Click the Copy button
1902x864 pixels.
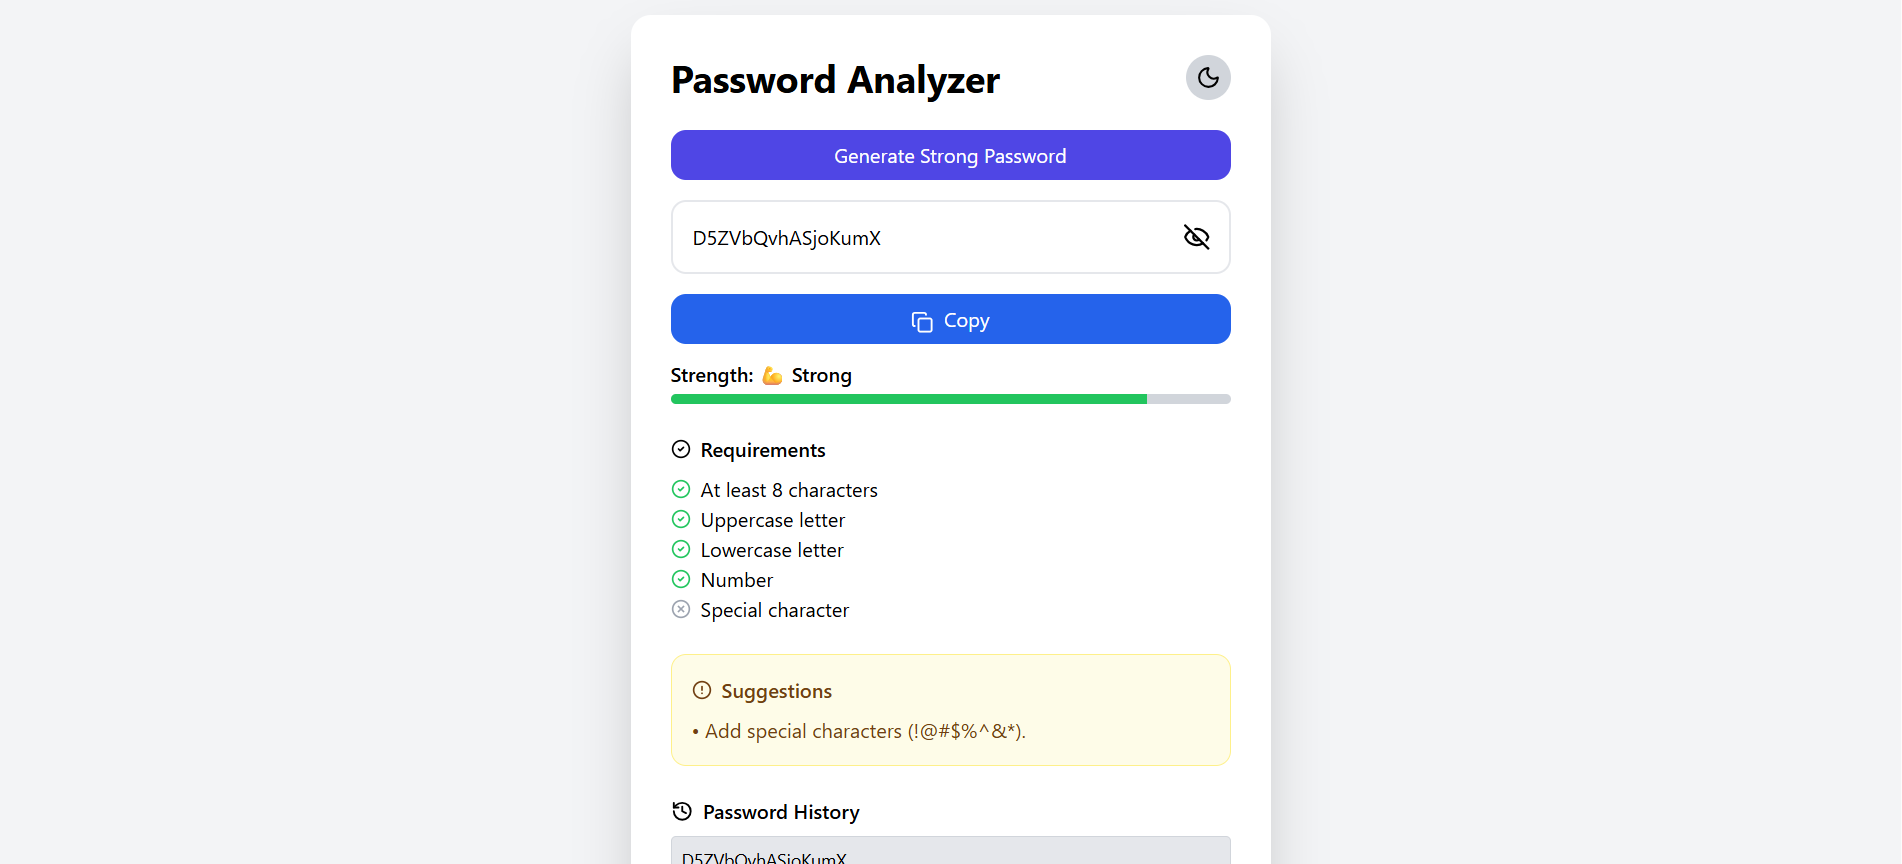click(950, 319)
